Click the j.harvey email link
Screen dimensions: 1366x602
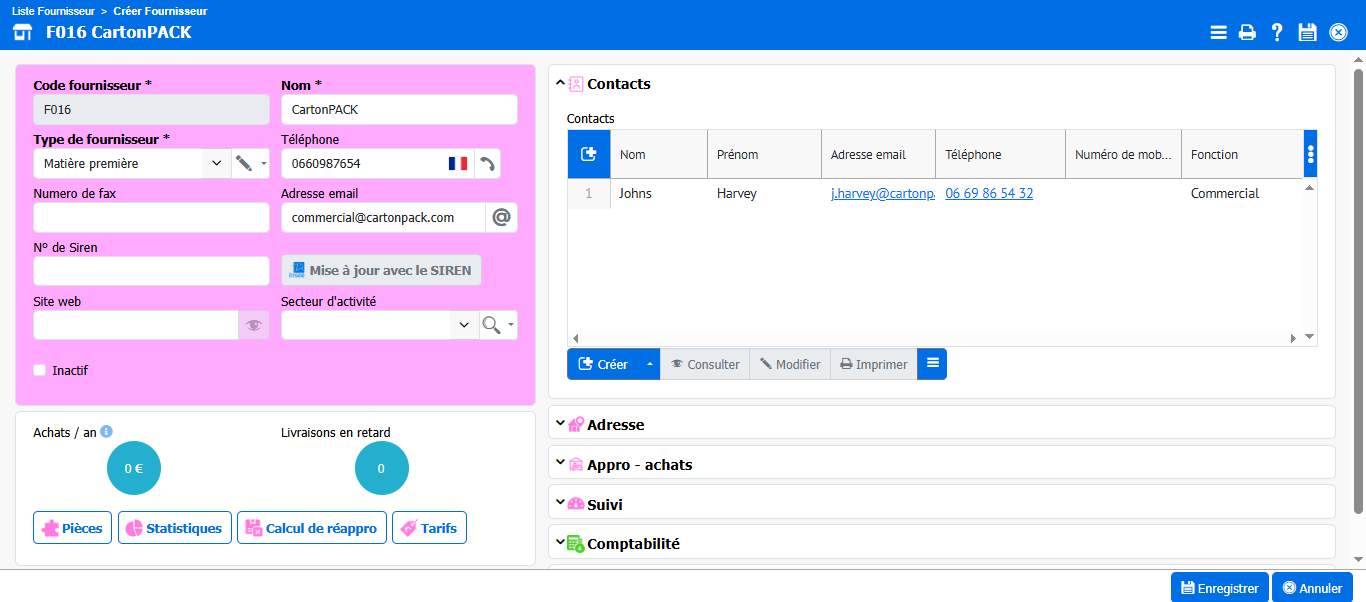tap(882, 194)
